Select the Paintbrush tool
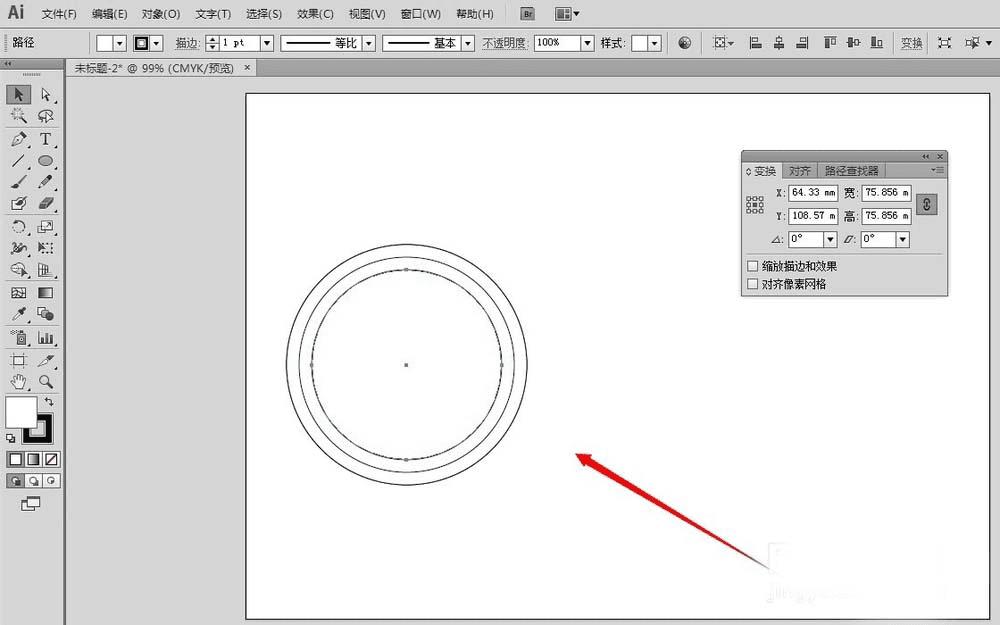Viewport: 1000px width, 625px height. pyautogui.click(x=18, y=182)
